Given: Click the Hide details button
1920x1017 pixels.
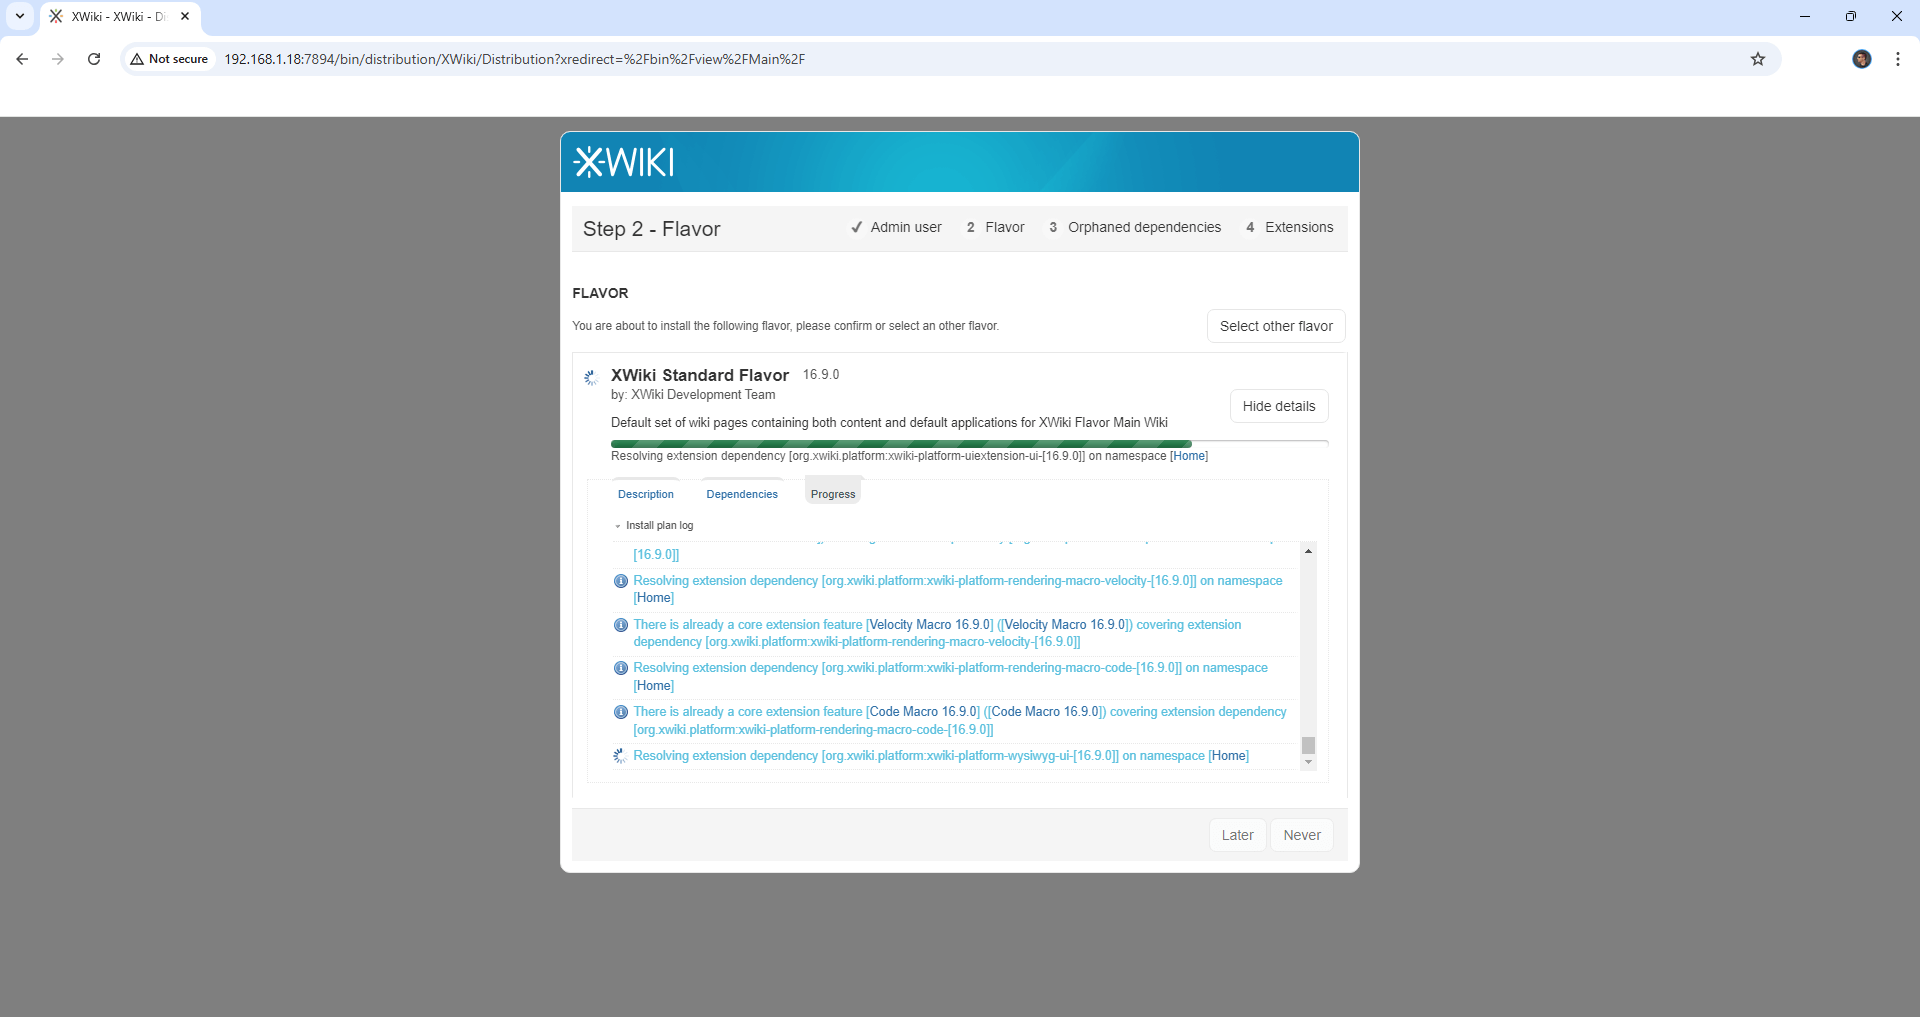Looking at the screenshot, I should [x=1279, y=406].
